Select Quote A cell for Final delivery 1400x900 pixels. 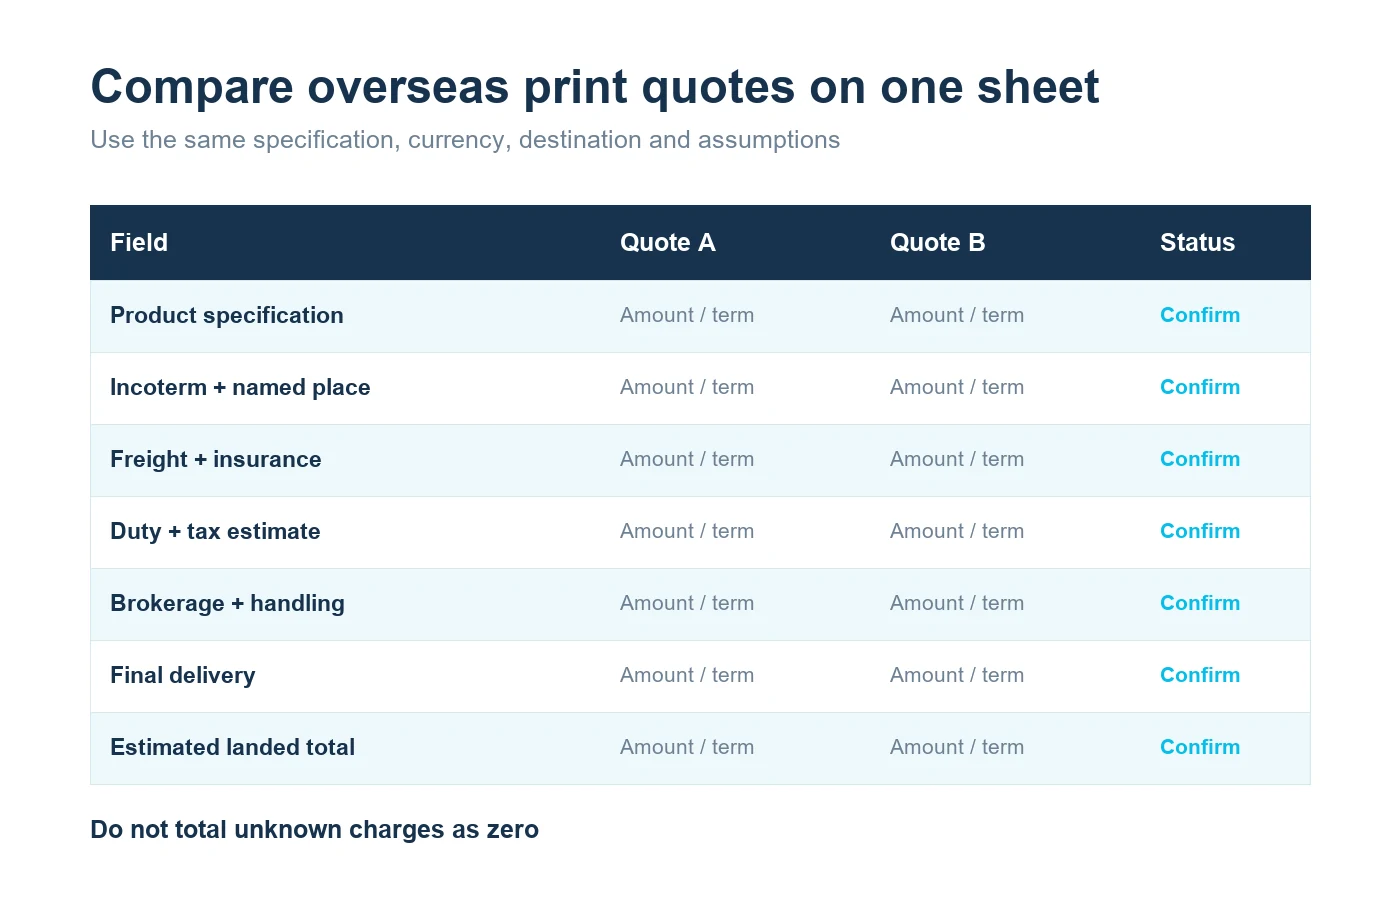point(687,675)
